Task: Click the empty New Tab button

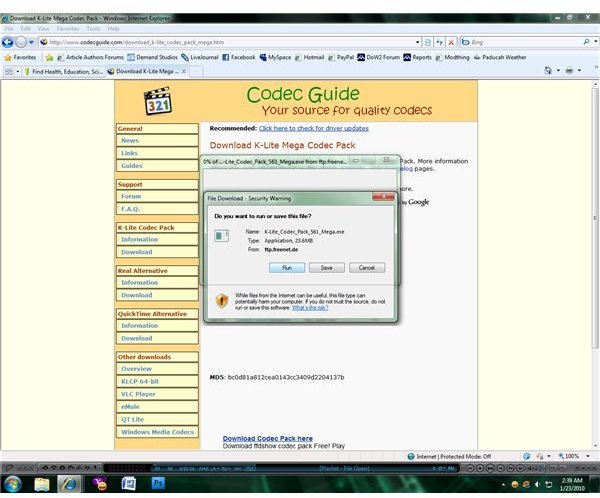Action: coord(196,72)
